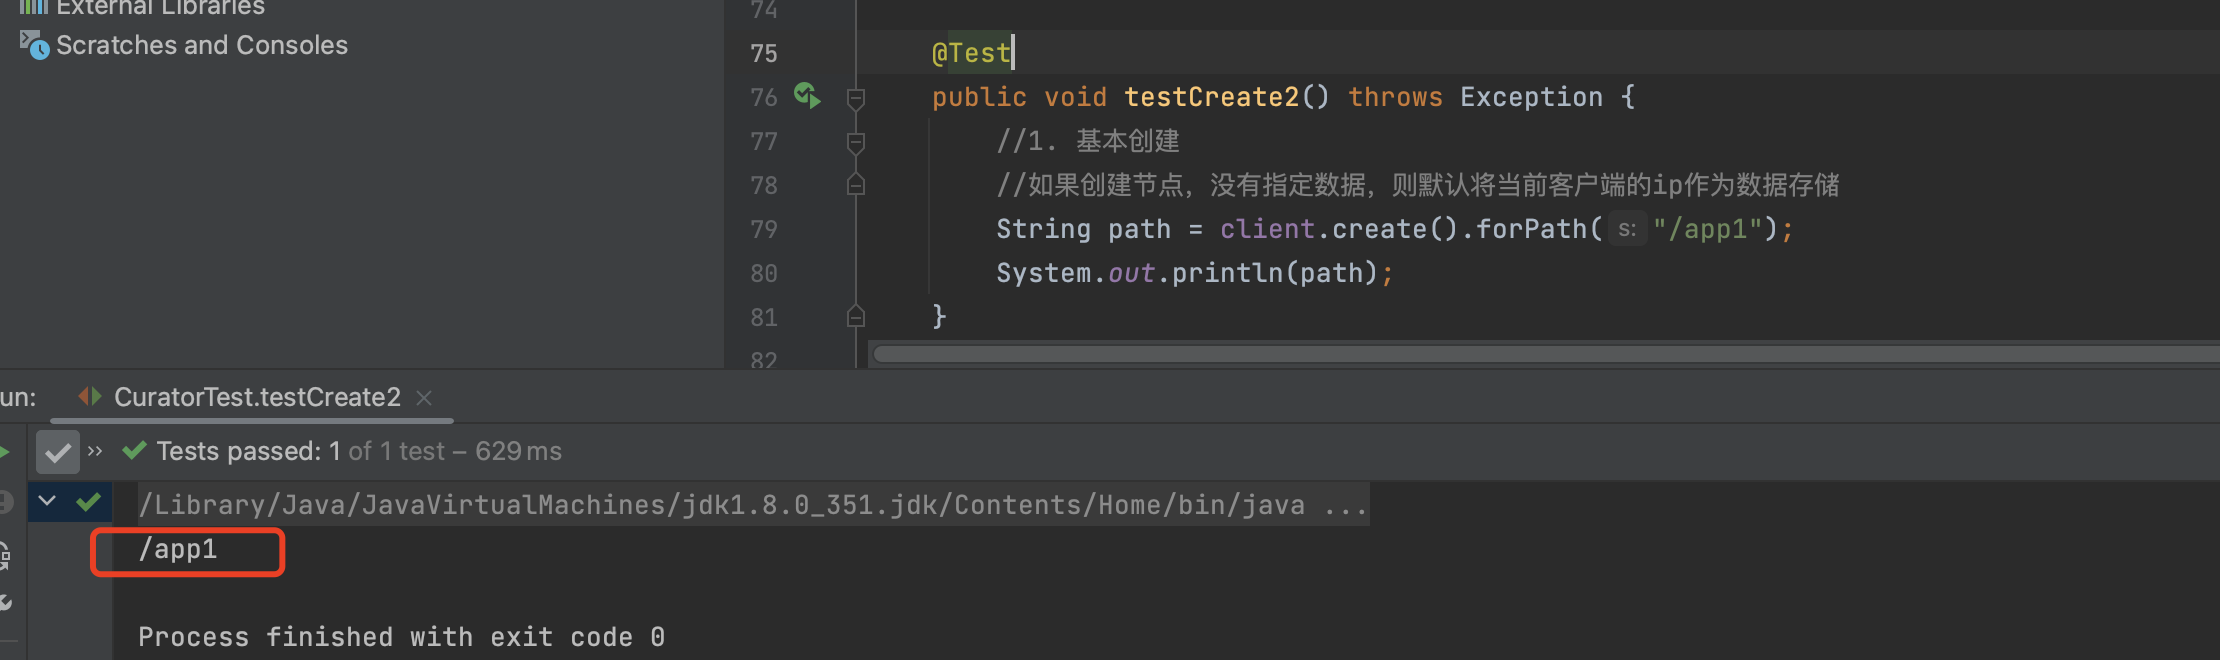Close the CuratorTest.testCreate2 run tab
Viewport: 2220px width, 660px height.
click(x=424, y=398)
